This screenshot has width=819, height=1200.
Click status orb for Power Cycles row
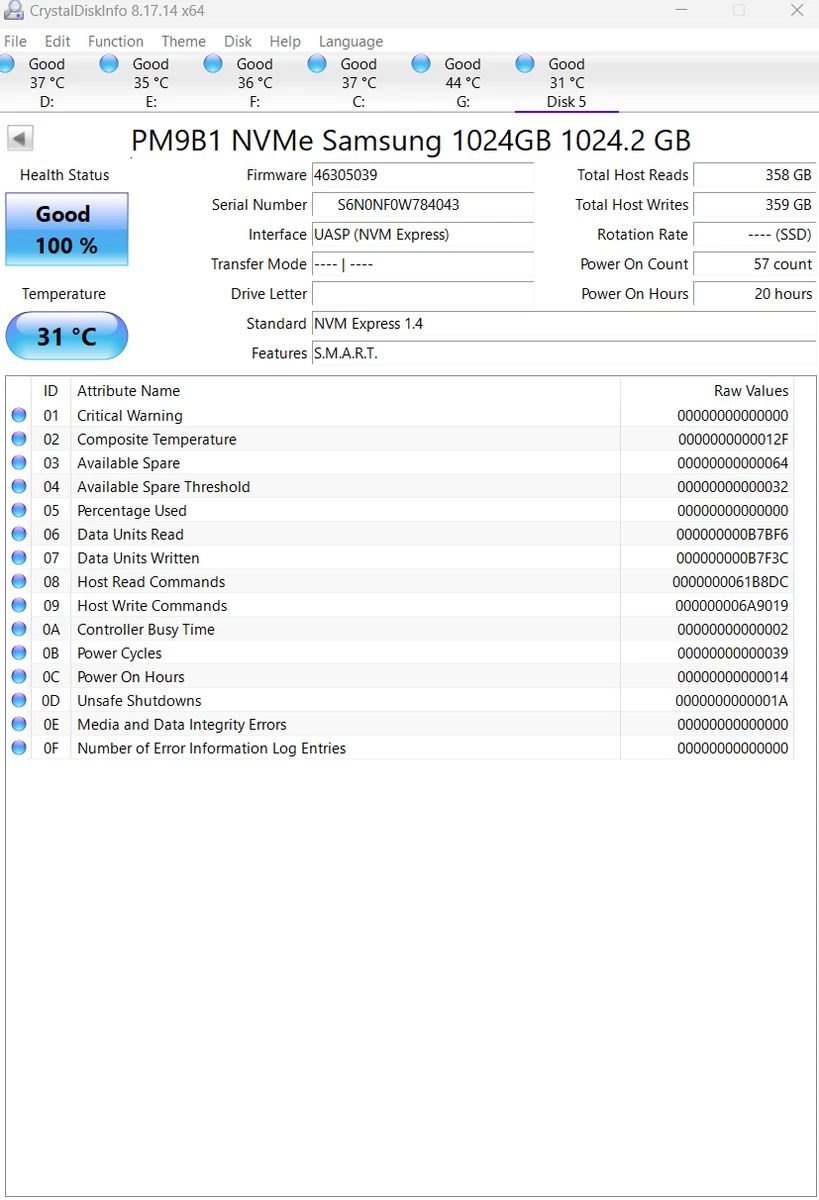19,653
